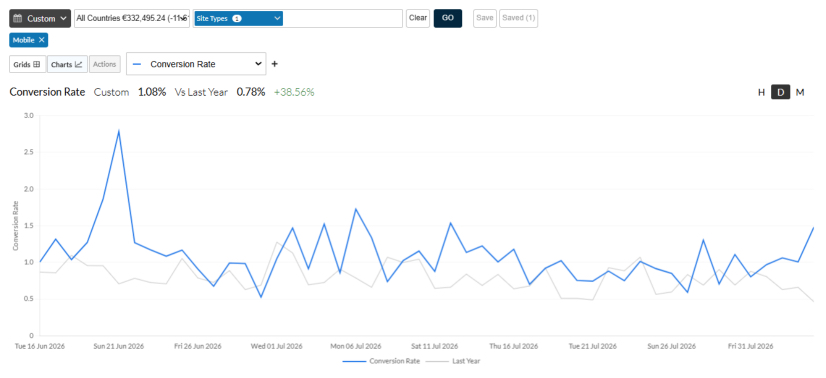
Task: Toggle Last Year series in legend
Action: coord(453,361)
